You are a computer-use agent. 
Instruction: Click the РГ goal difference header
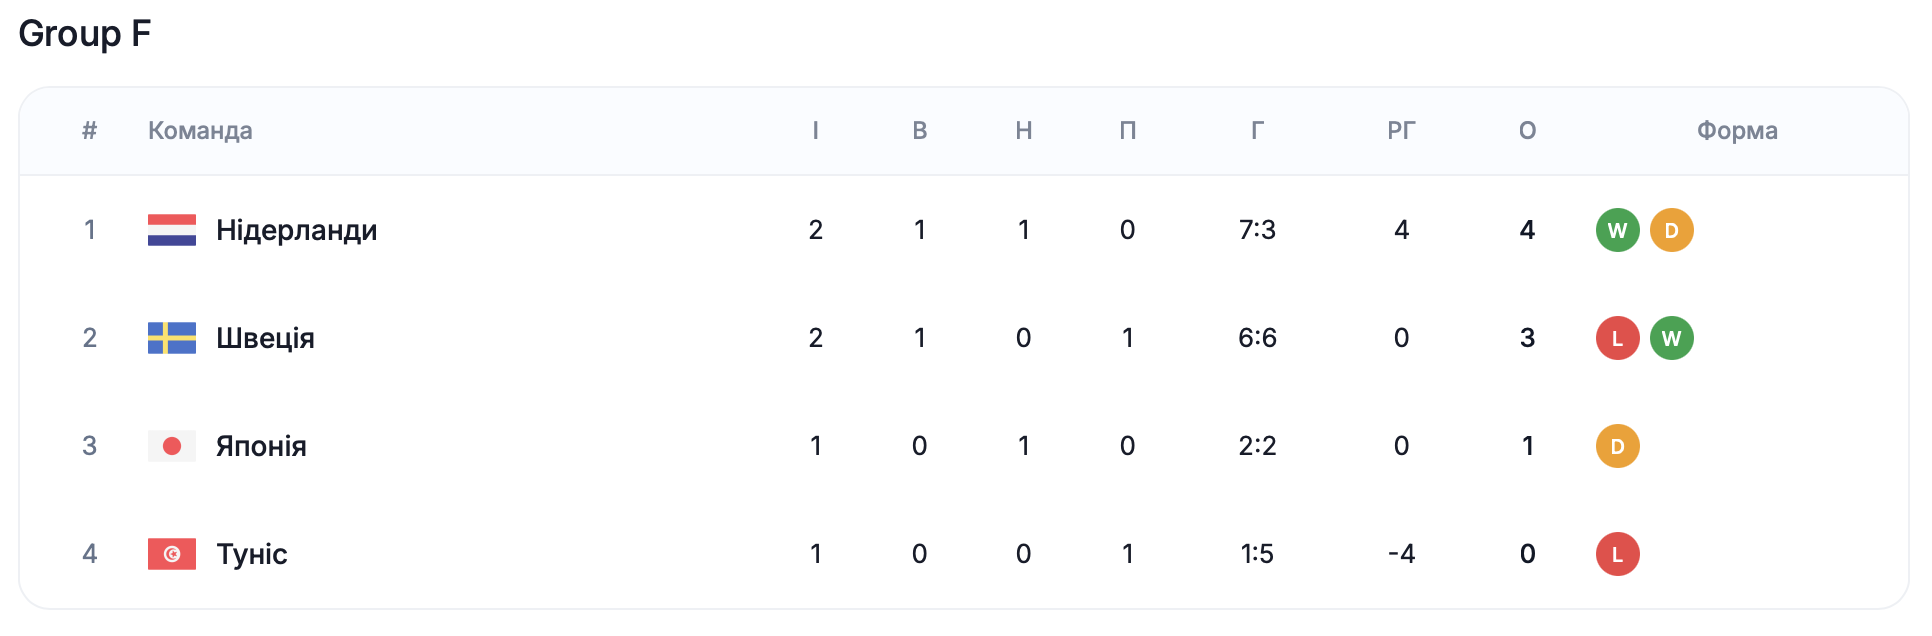tap(1401, 131)
